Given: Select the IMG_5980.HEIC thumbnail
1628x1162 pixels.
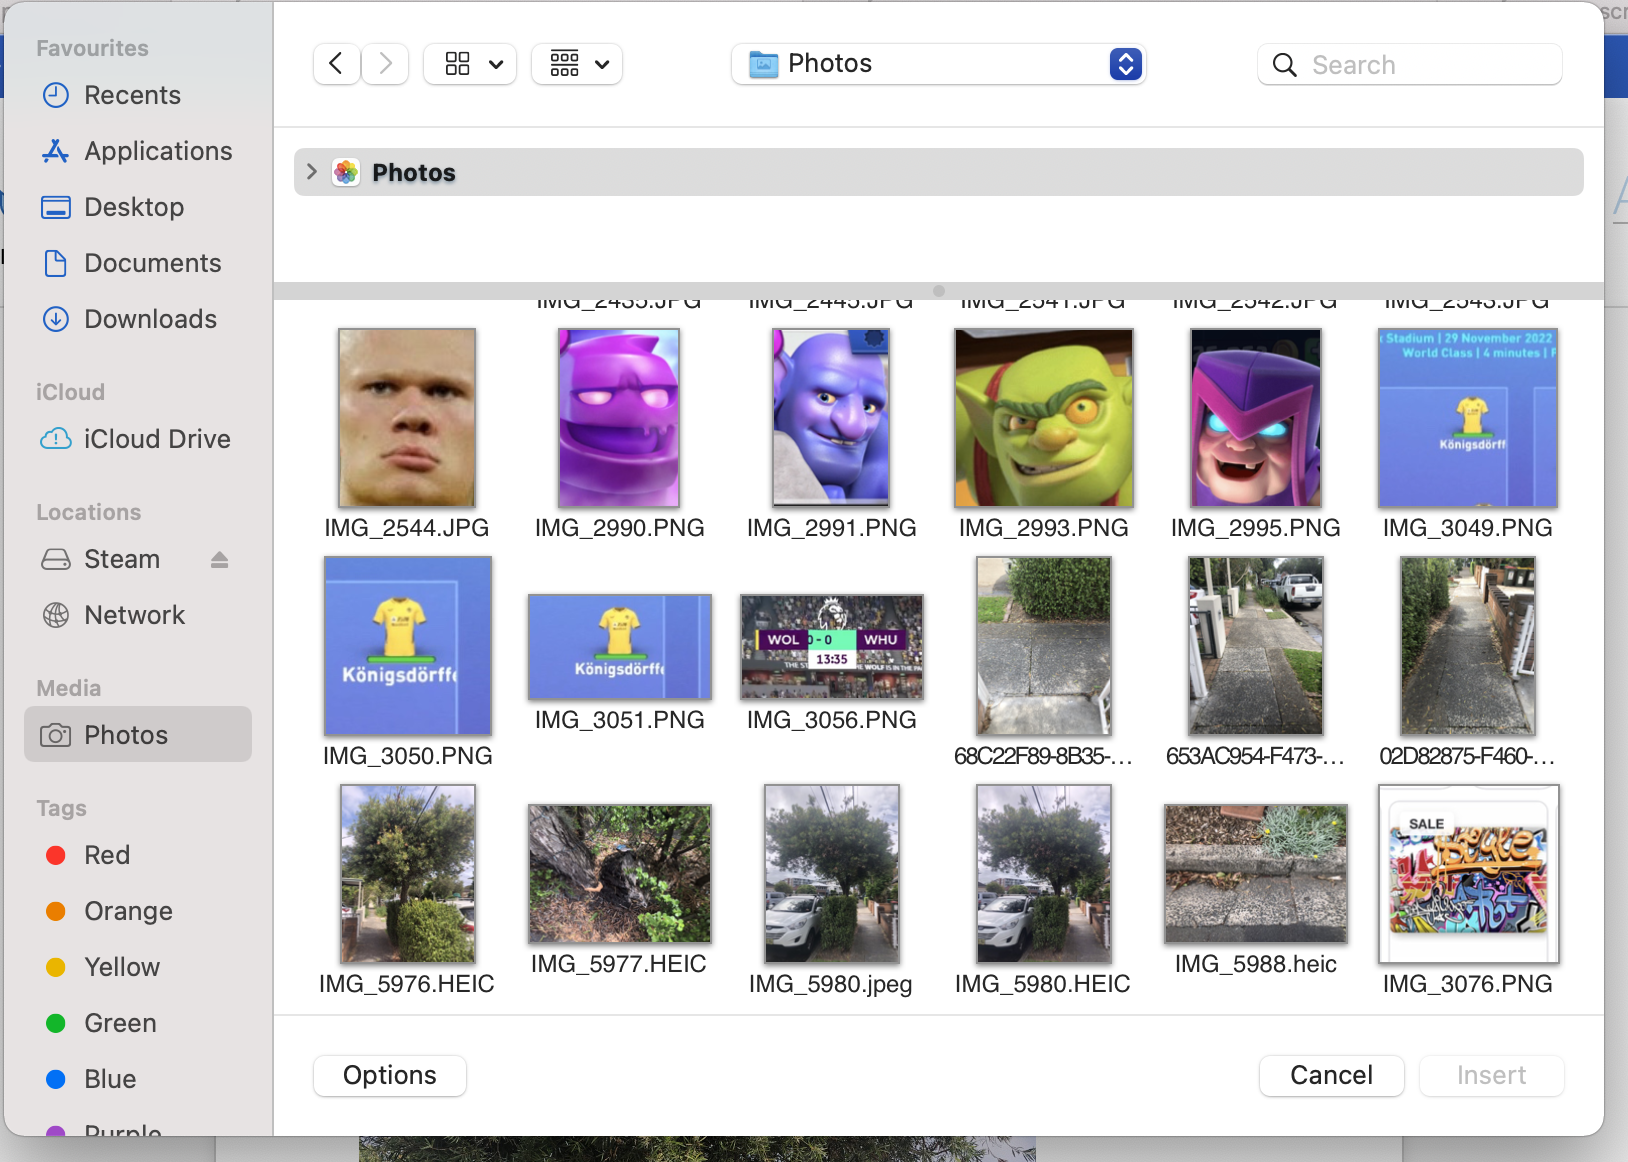Looking at the screenshot, I should (x=1044, y=874).
